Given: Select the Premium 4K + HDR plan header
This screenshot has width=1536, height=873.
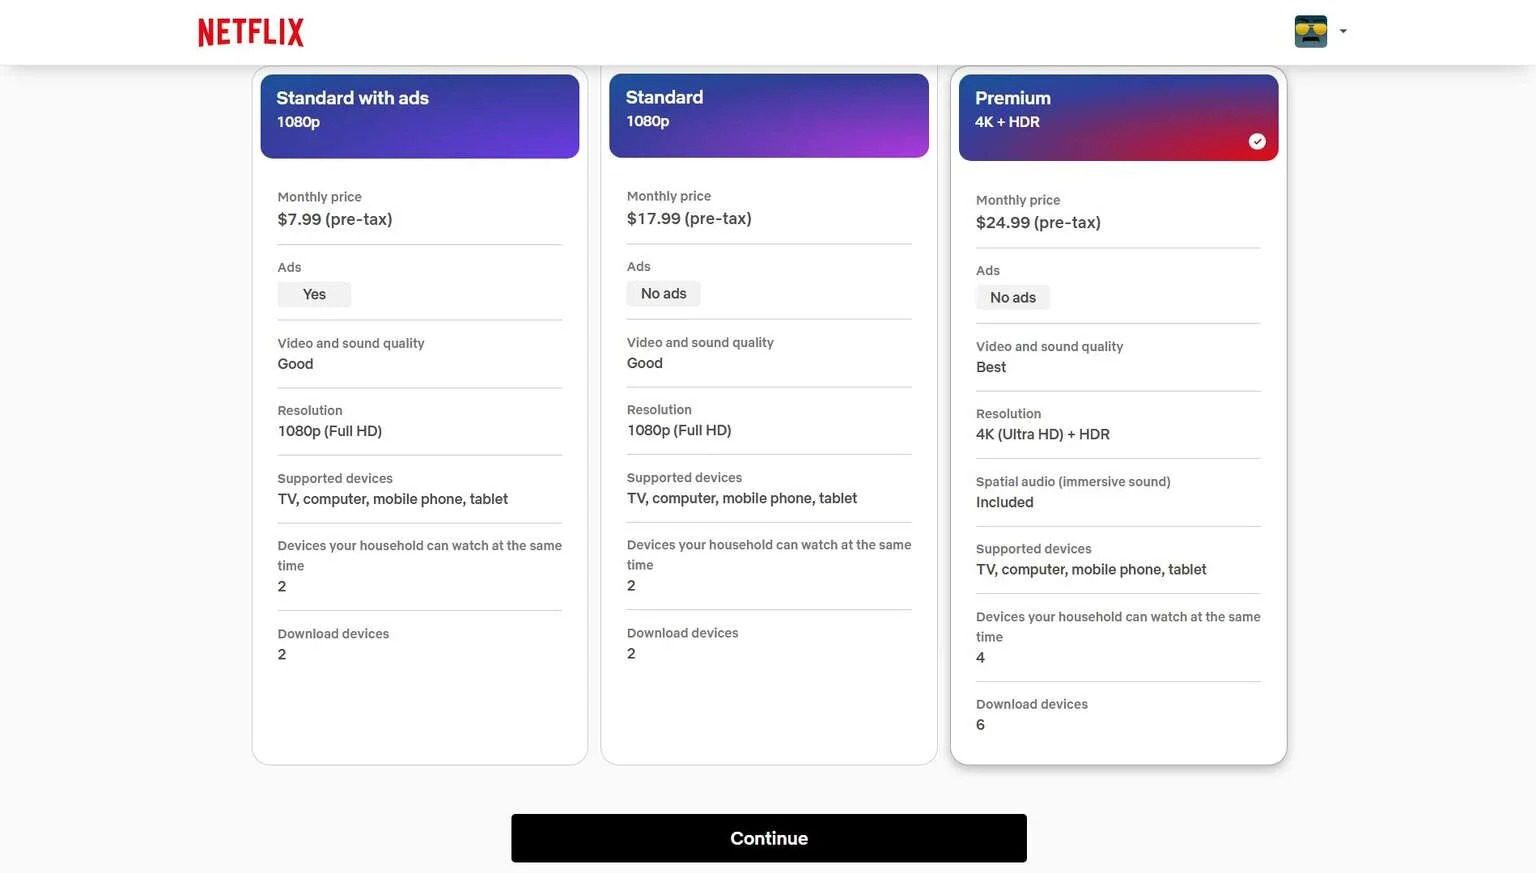Looking at the screenshot, I should 1117,117.
